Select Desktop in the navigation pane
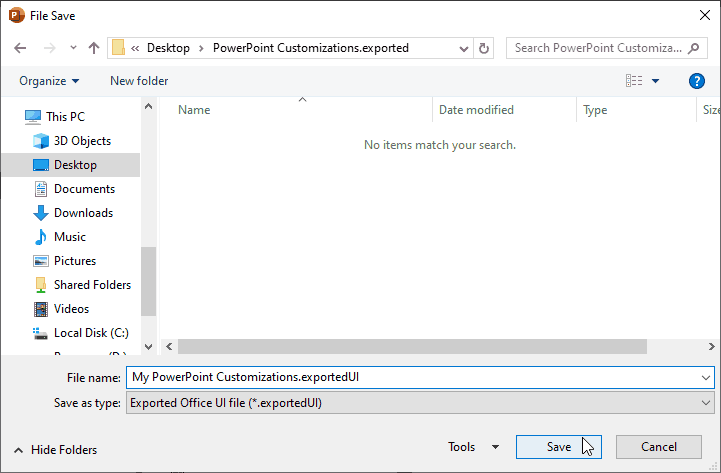The width and height of the screenshot is (721, 473). 71,165
